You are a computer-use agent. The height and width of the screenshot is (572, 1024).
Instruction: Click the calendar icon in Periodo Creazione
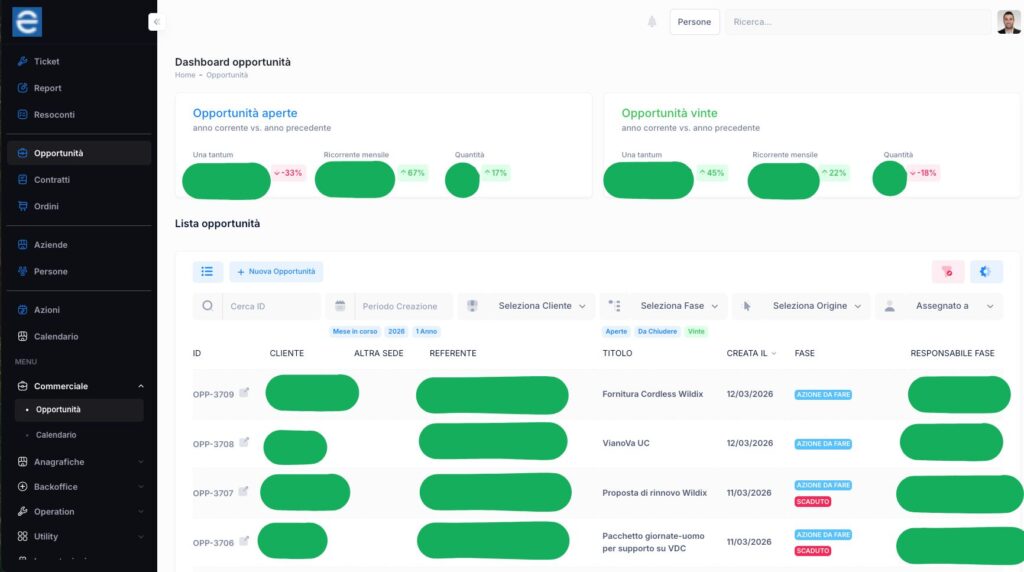click(x=340, y=306)
